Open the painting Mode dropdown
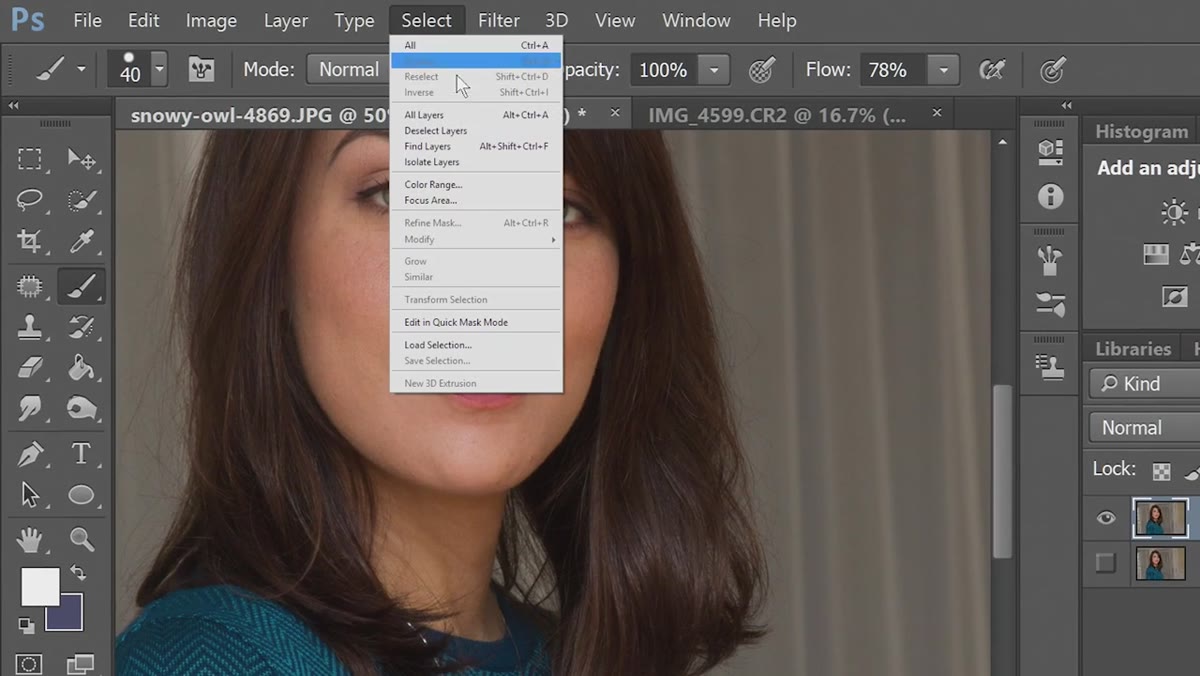This screenshot has height=676, width=1200. coord(349,70)
